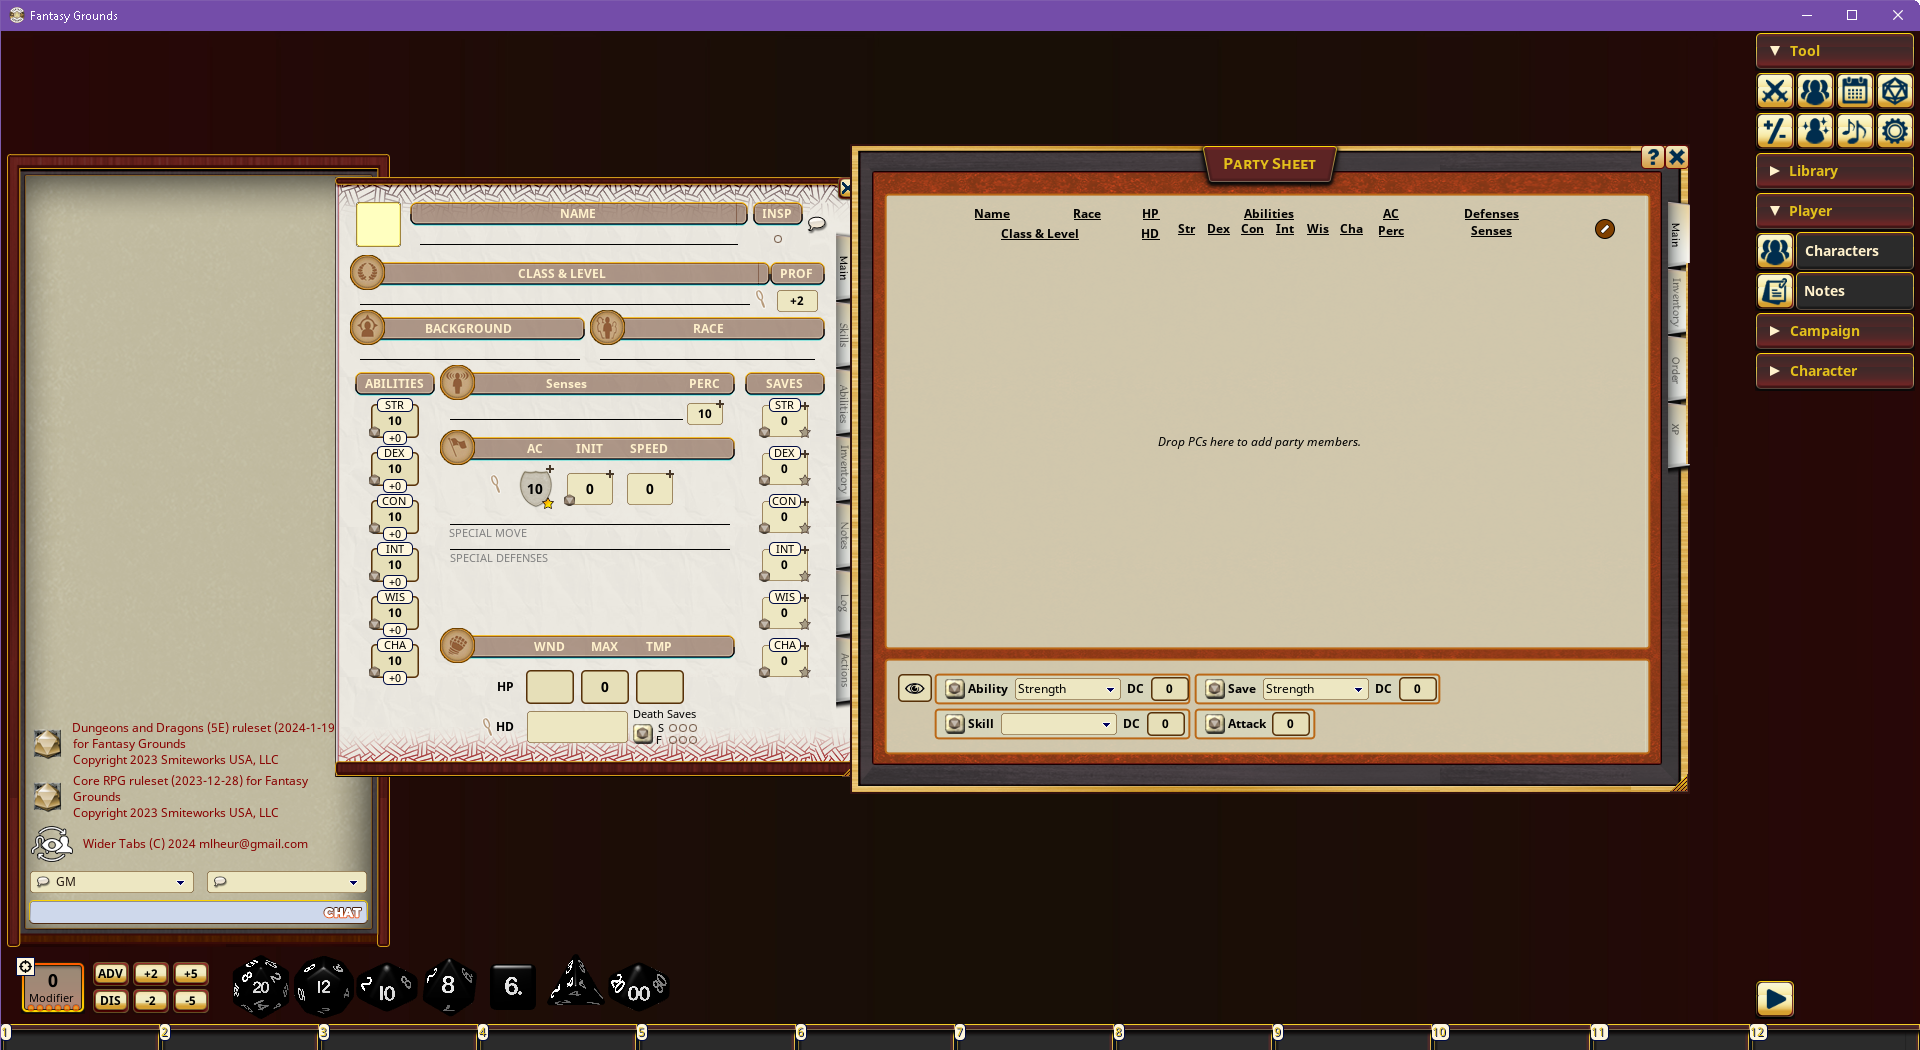Expand the Character sidebar section
The height and width of the screenshot is (1050, 1920).
[x=1834, y=371]
